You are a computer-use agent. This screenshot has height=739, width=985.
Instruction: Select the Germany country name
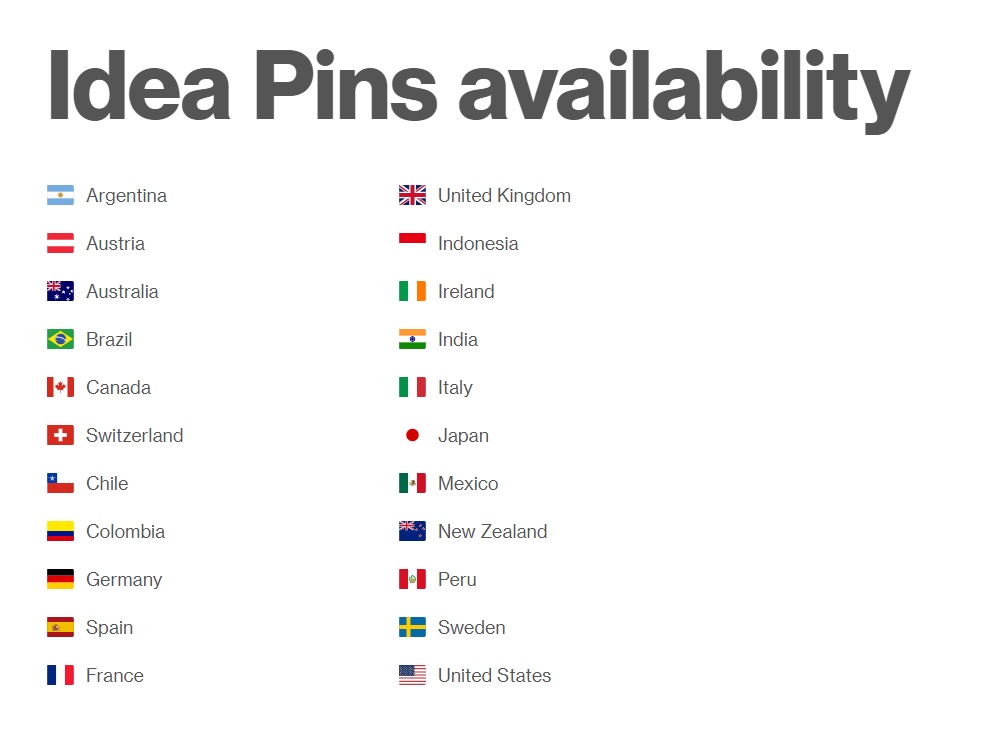click(124, 580)
